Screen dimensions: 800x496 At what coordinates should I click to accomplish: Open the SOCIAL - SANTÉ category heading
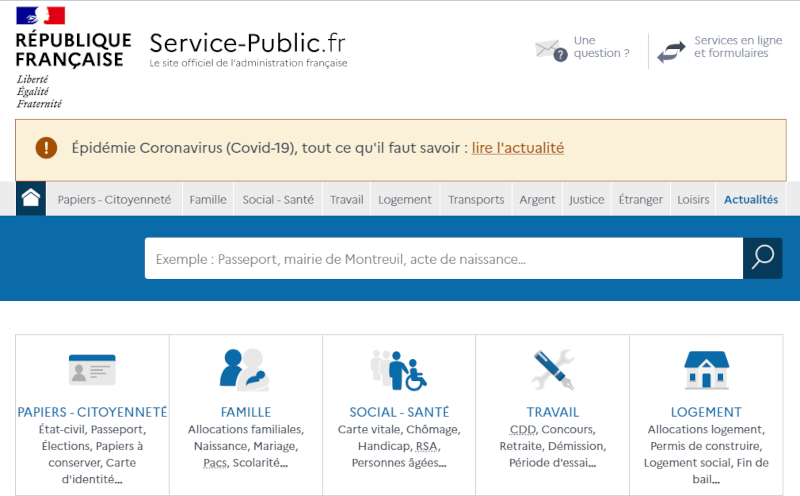[x=399, y=412]
